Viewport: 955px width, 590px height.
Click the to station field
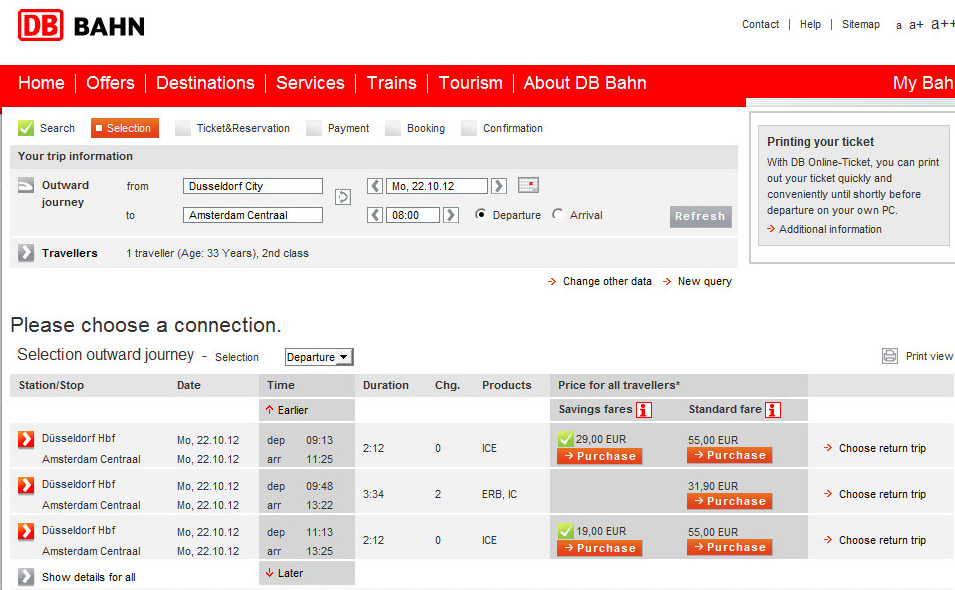click(253, 215)
